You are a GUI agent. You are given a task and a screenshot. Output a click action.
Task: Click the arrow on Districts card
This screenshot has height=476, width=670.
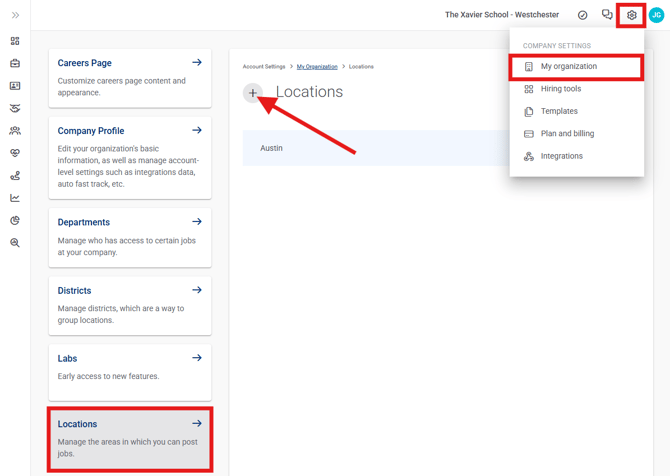[197, 290]
